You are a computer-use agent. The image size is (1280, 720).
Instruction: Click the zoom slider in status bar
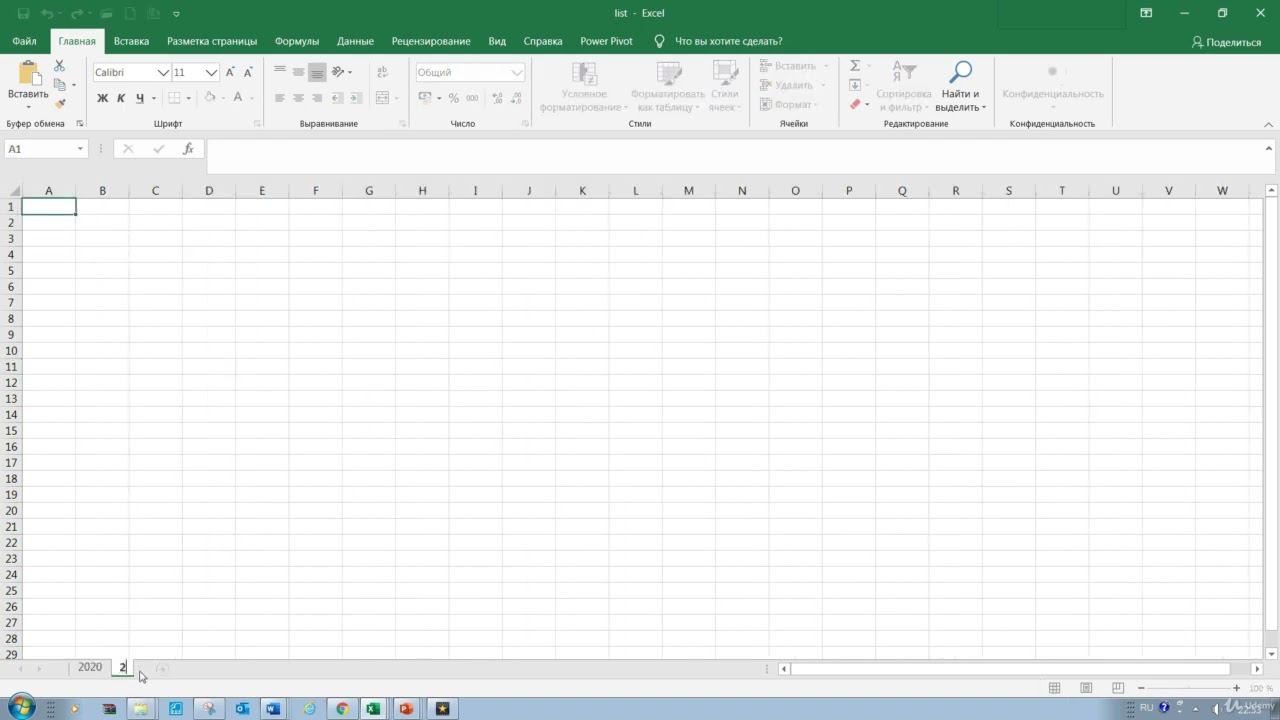click(x=1188, y=688)
